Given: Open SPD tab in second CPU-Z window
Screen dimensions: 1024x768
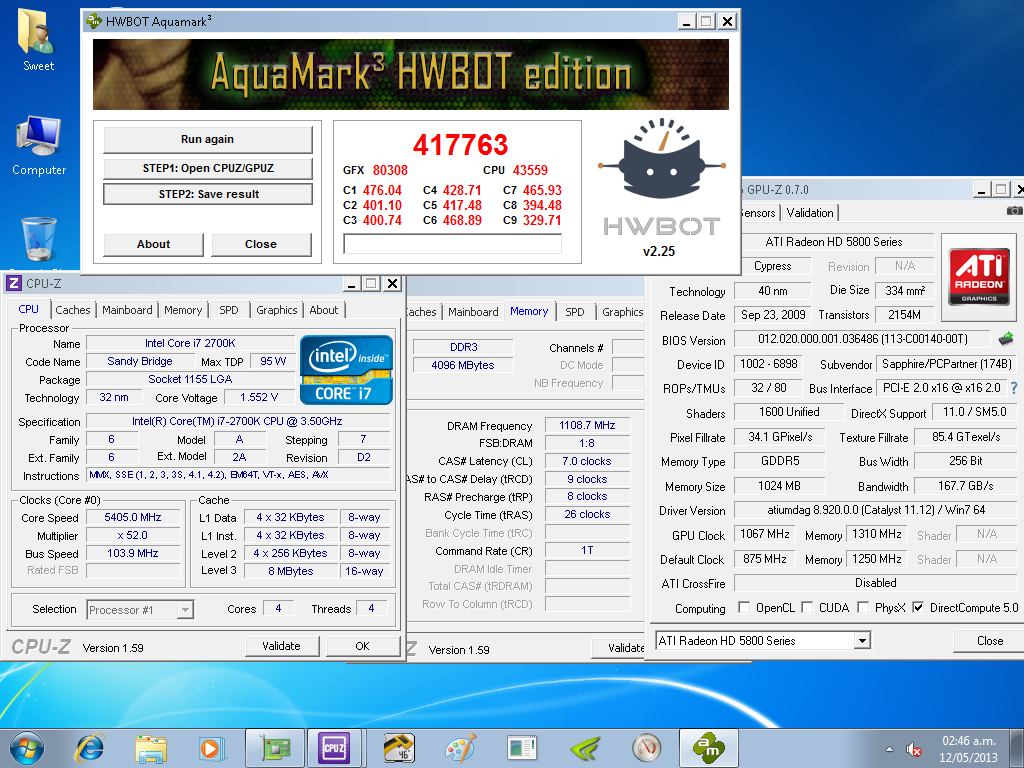Looking at the screenshot, I should (x=575, y=312).
